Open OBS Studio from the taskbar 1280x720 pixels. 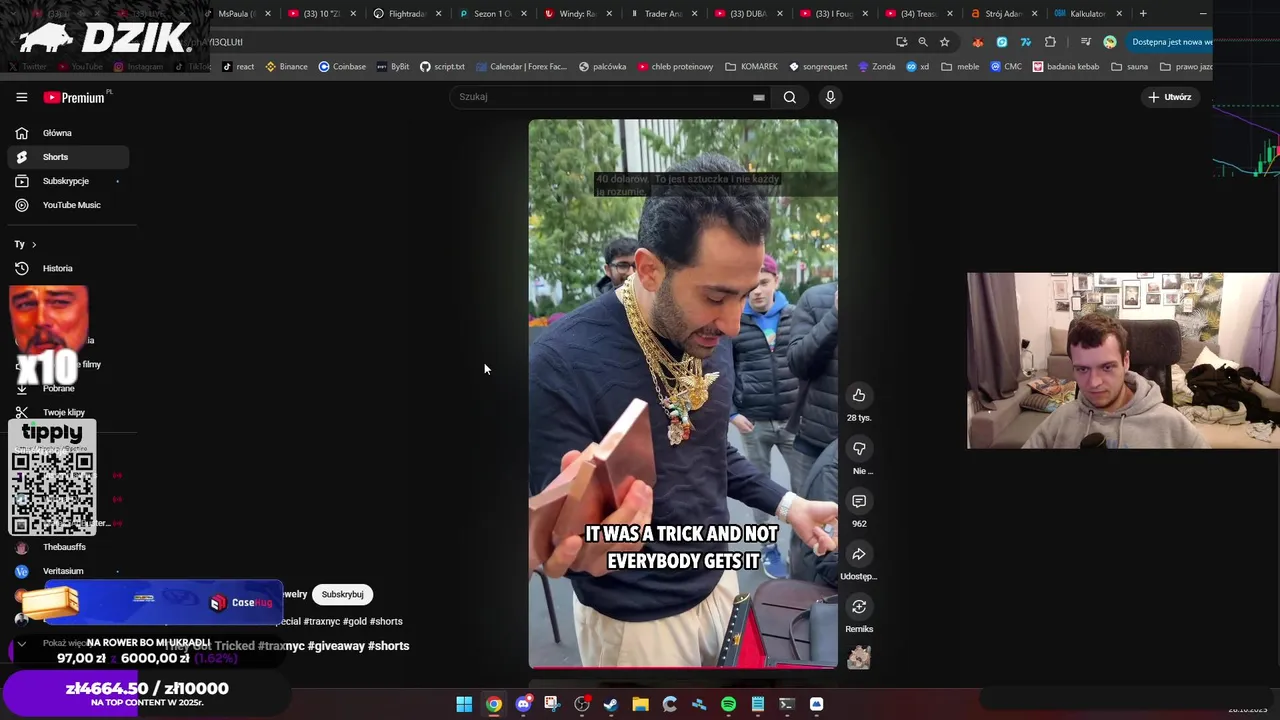tap(582, 704)
